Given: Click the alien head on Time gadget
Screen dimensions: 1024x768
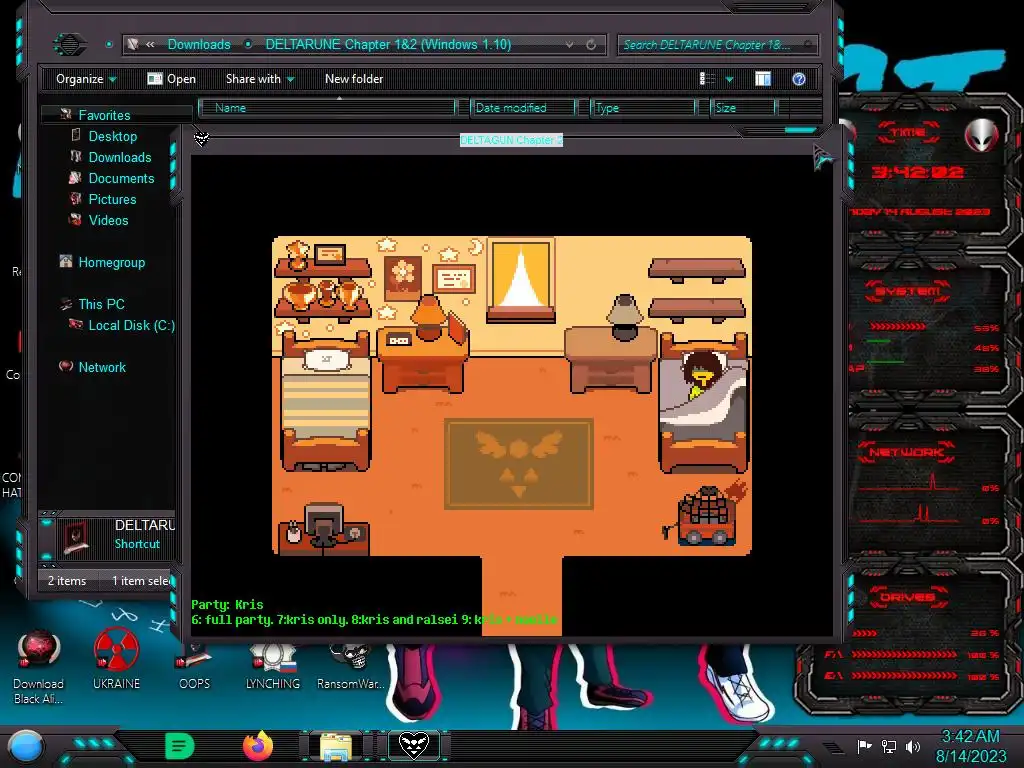Looking at the screenshot, I should (982, 135).
